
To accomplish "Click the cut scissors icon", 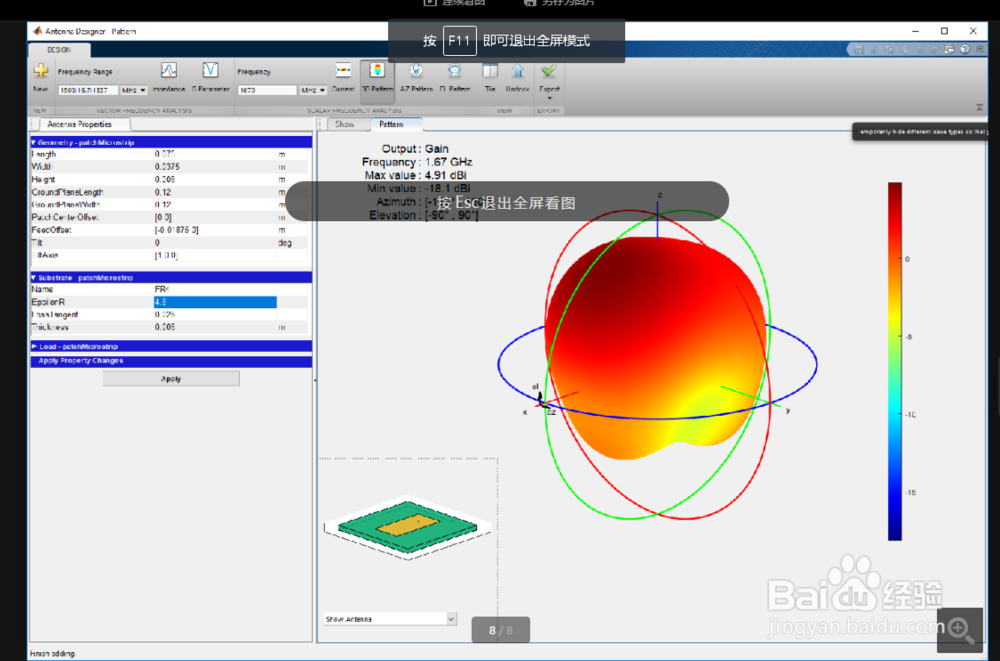I will [x=874, y=49].
